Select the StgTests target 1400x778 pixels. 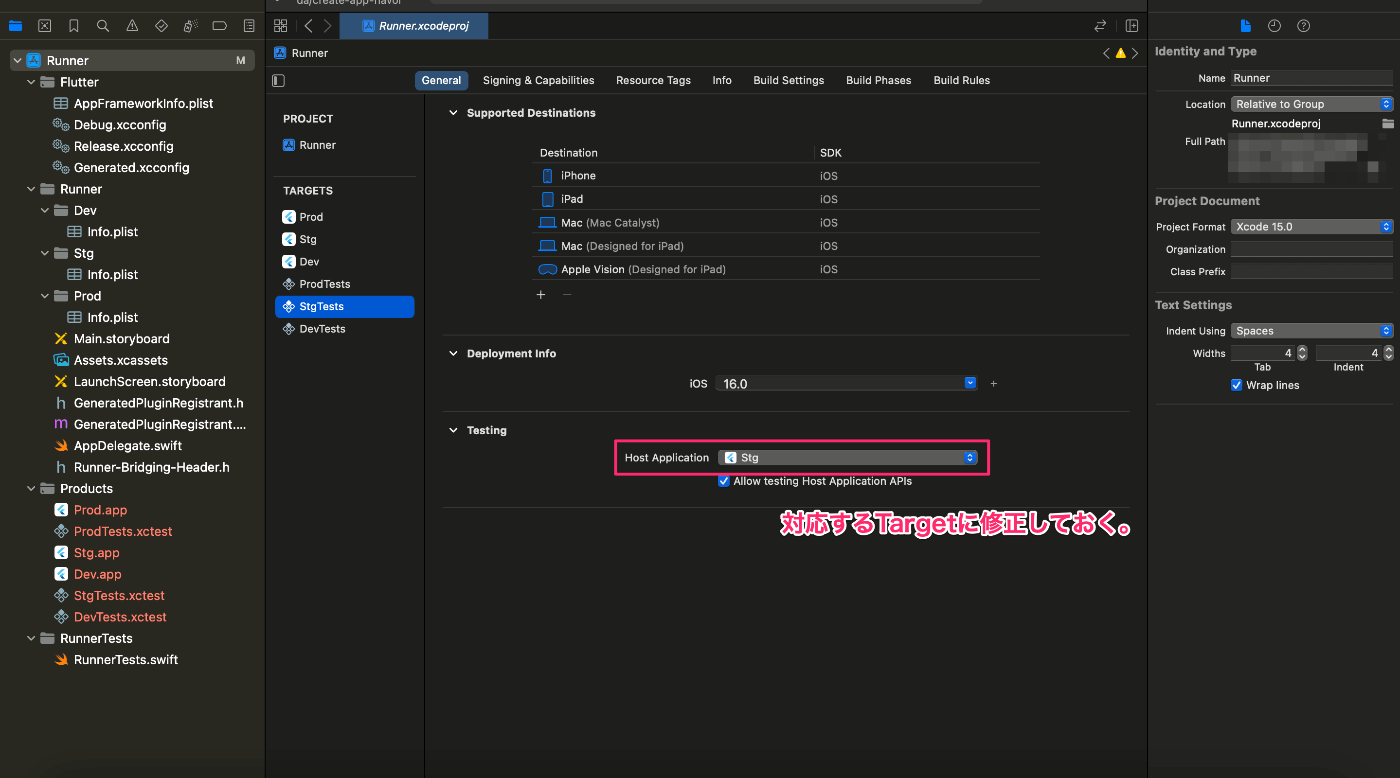(x=344, y=307)
